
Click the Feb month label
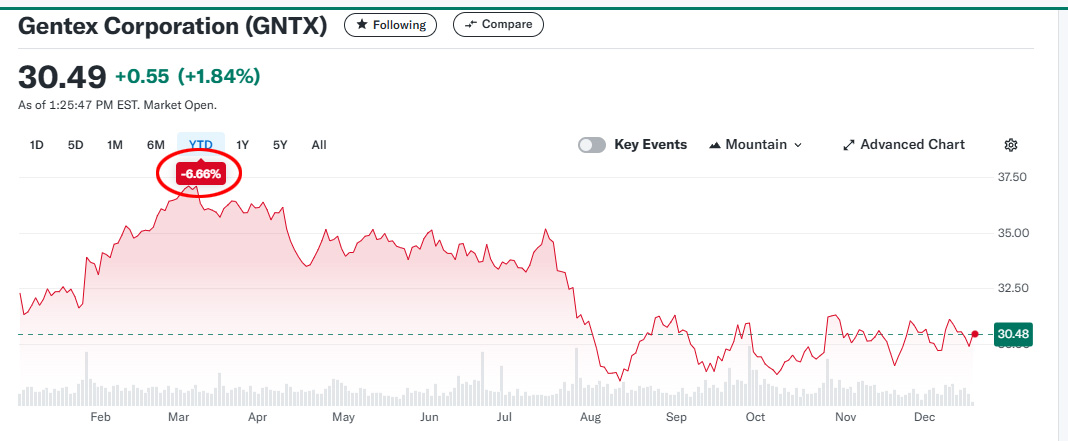coord(100,417)
